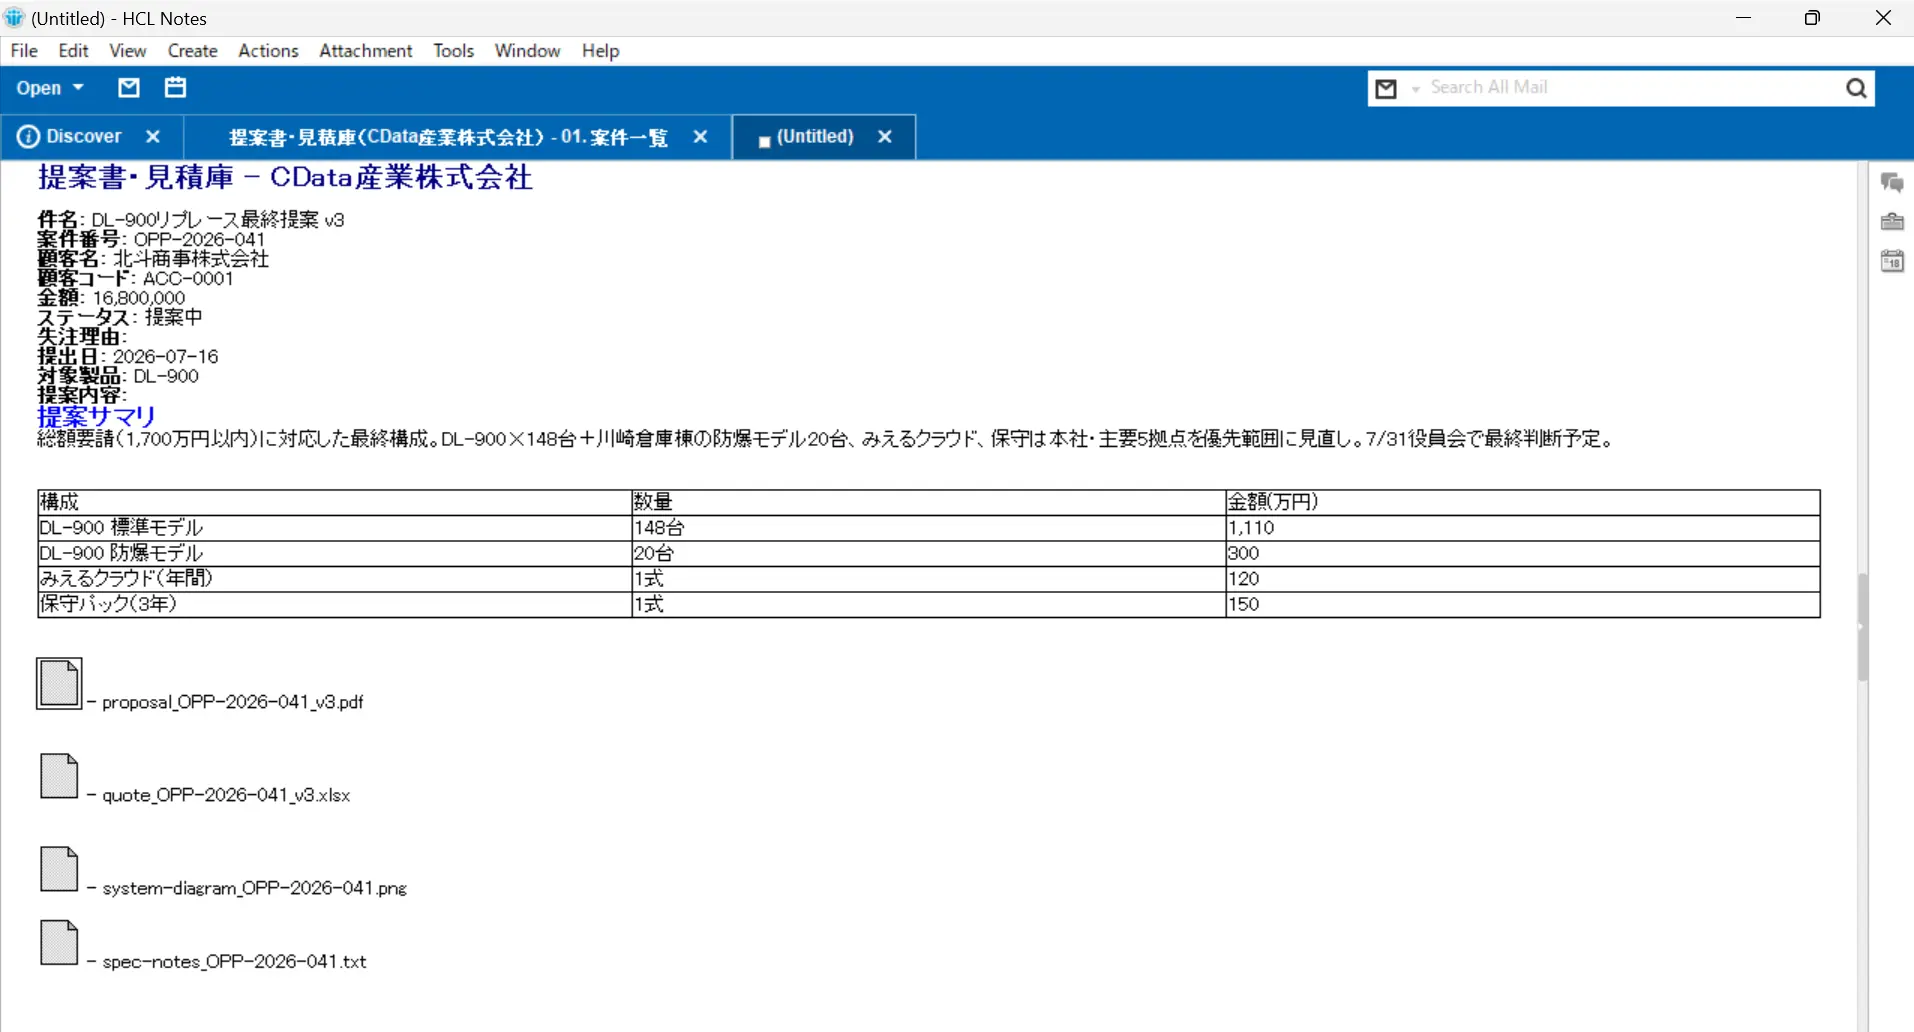Click amount cell 300
This screenshot has height=1032, width=1914.
coord(1522,553)
